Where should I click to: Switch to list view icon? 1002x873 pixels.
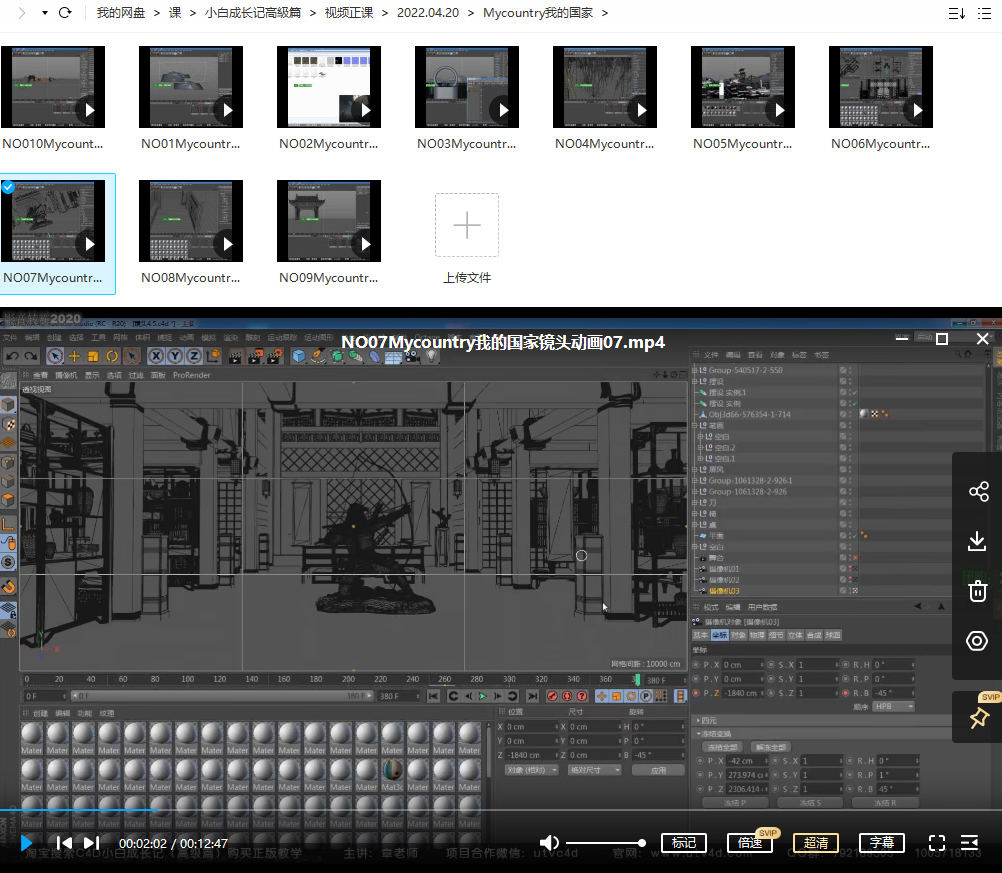pyautogui.click(x=984, y=13)
